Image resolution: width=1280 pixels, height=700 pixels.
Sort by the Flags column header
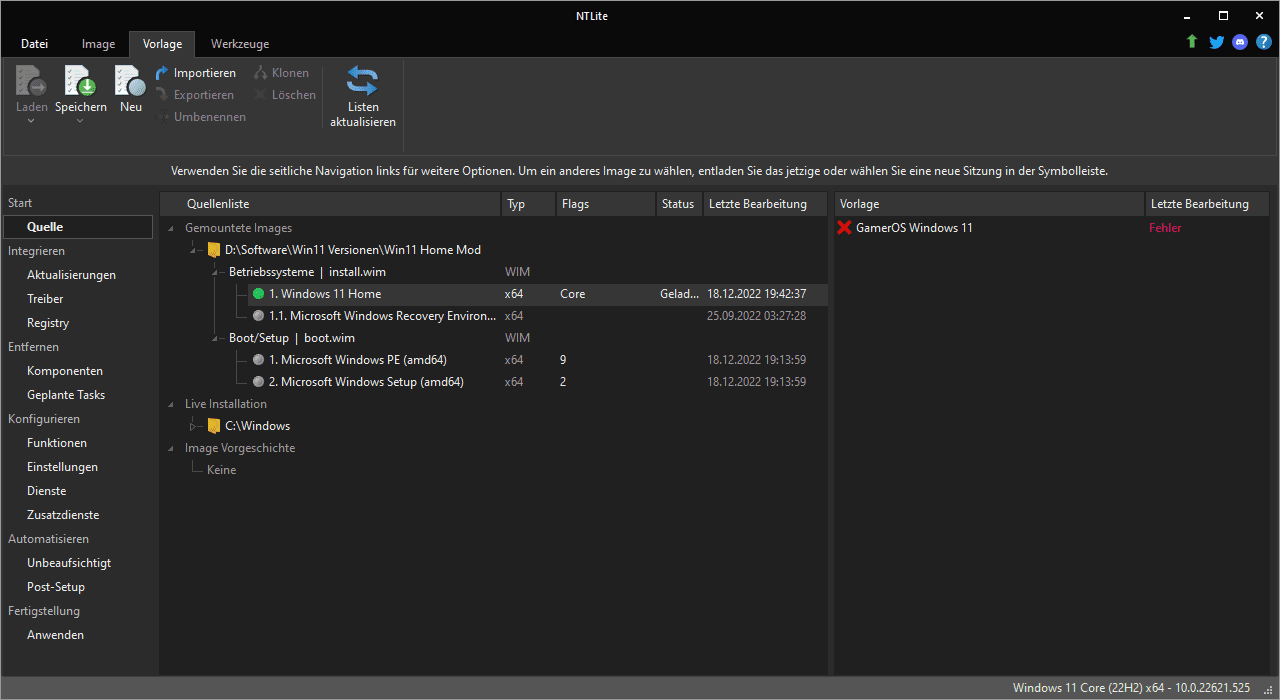point(605,204)
